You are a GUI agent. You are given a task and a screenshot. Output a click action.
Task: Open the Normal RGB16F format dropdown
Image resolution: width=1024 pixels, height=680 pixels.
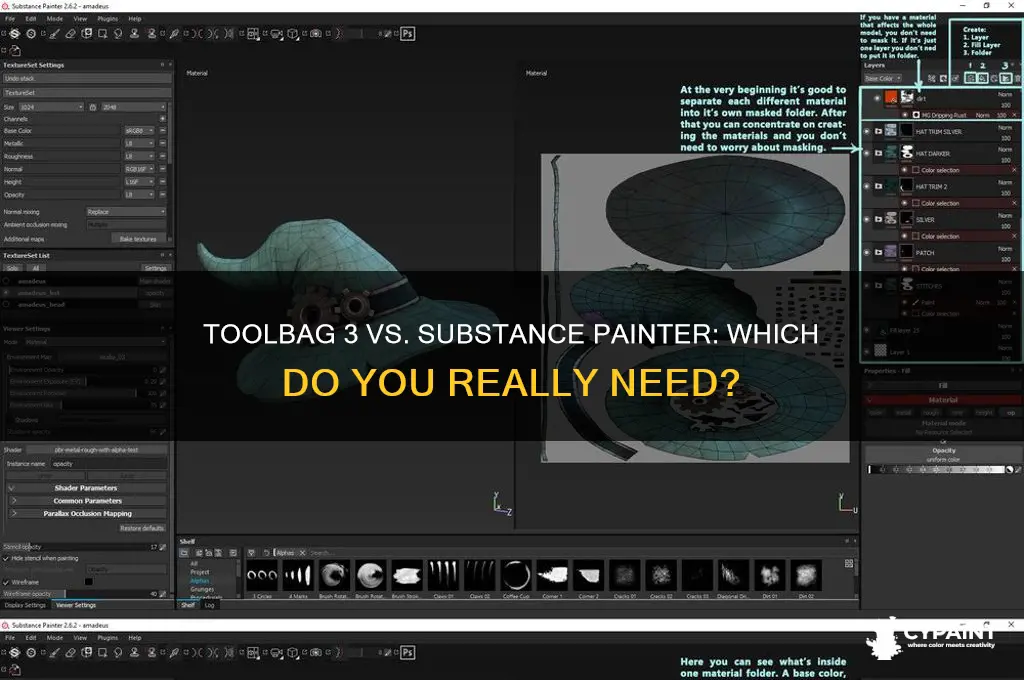pyautogui.click(x=139, y=169)
